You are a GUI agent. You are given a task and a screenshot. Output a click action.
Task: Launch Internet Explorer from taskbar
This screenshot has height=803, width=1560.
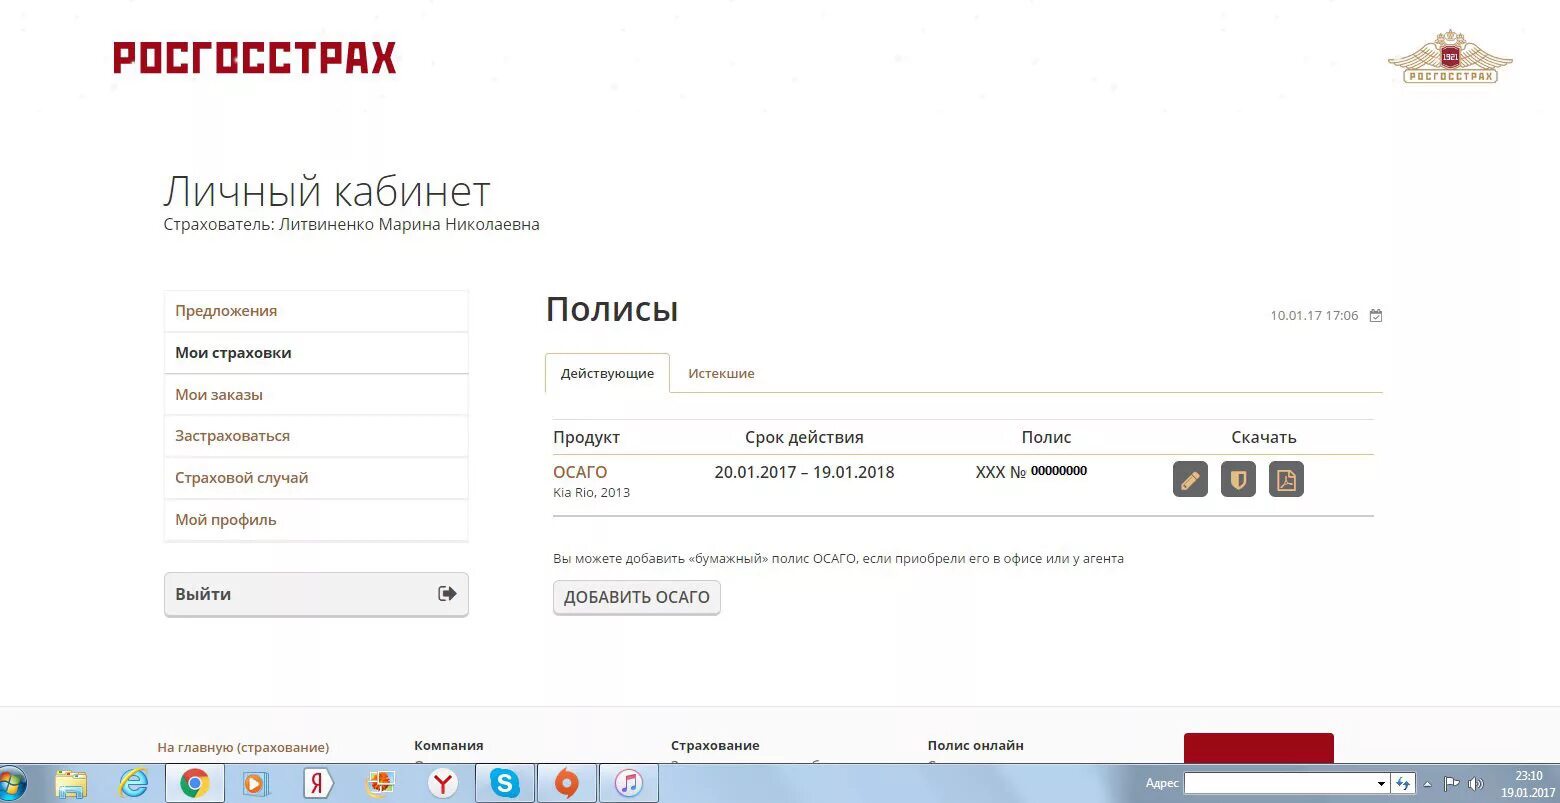tap(133, 784)
